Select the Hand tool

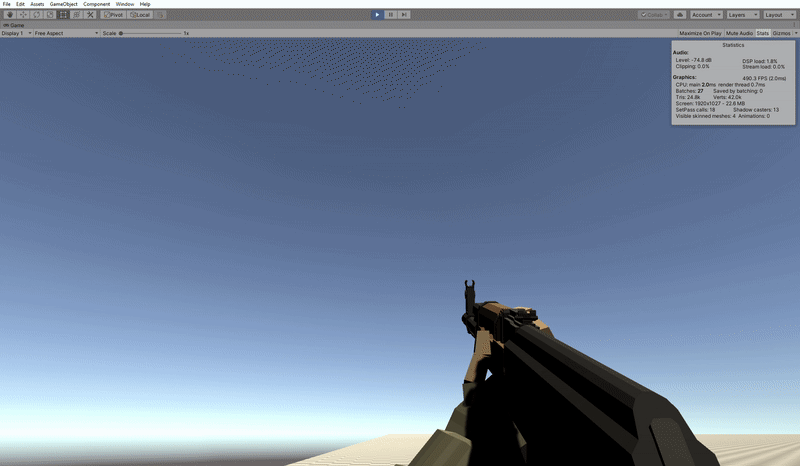[x=10, y=15]
